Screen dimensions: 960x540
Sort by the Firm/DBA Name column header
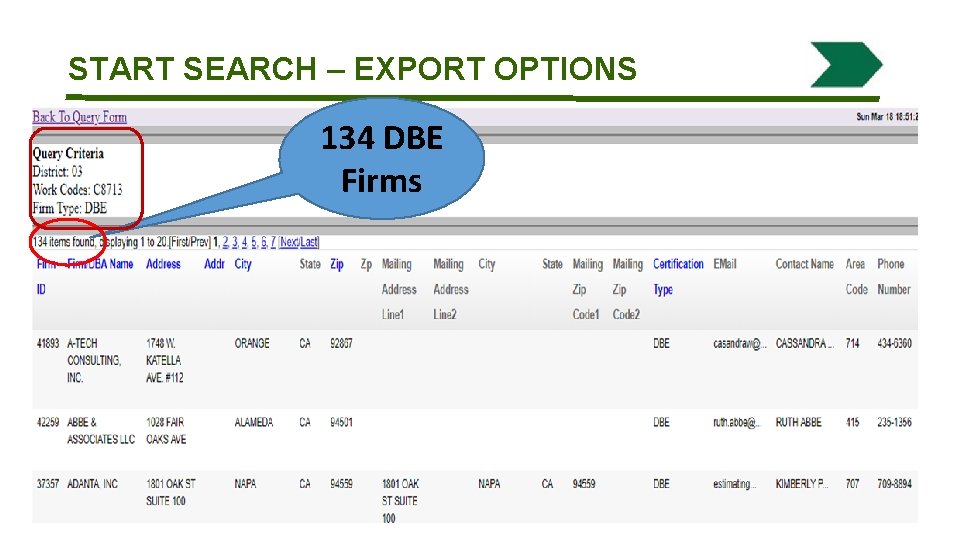coord(100,264)
